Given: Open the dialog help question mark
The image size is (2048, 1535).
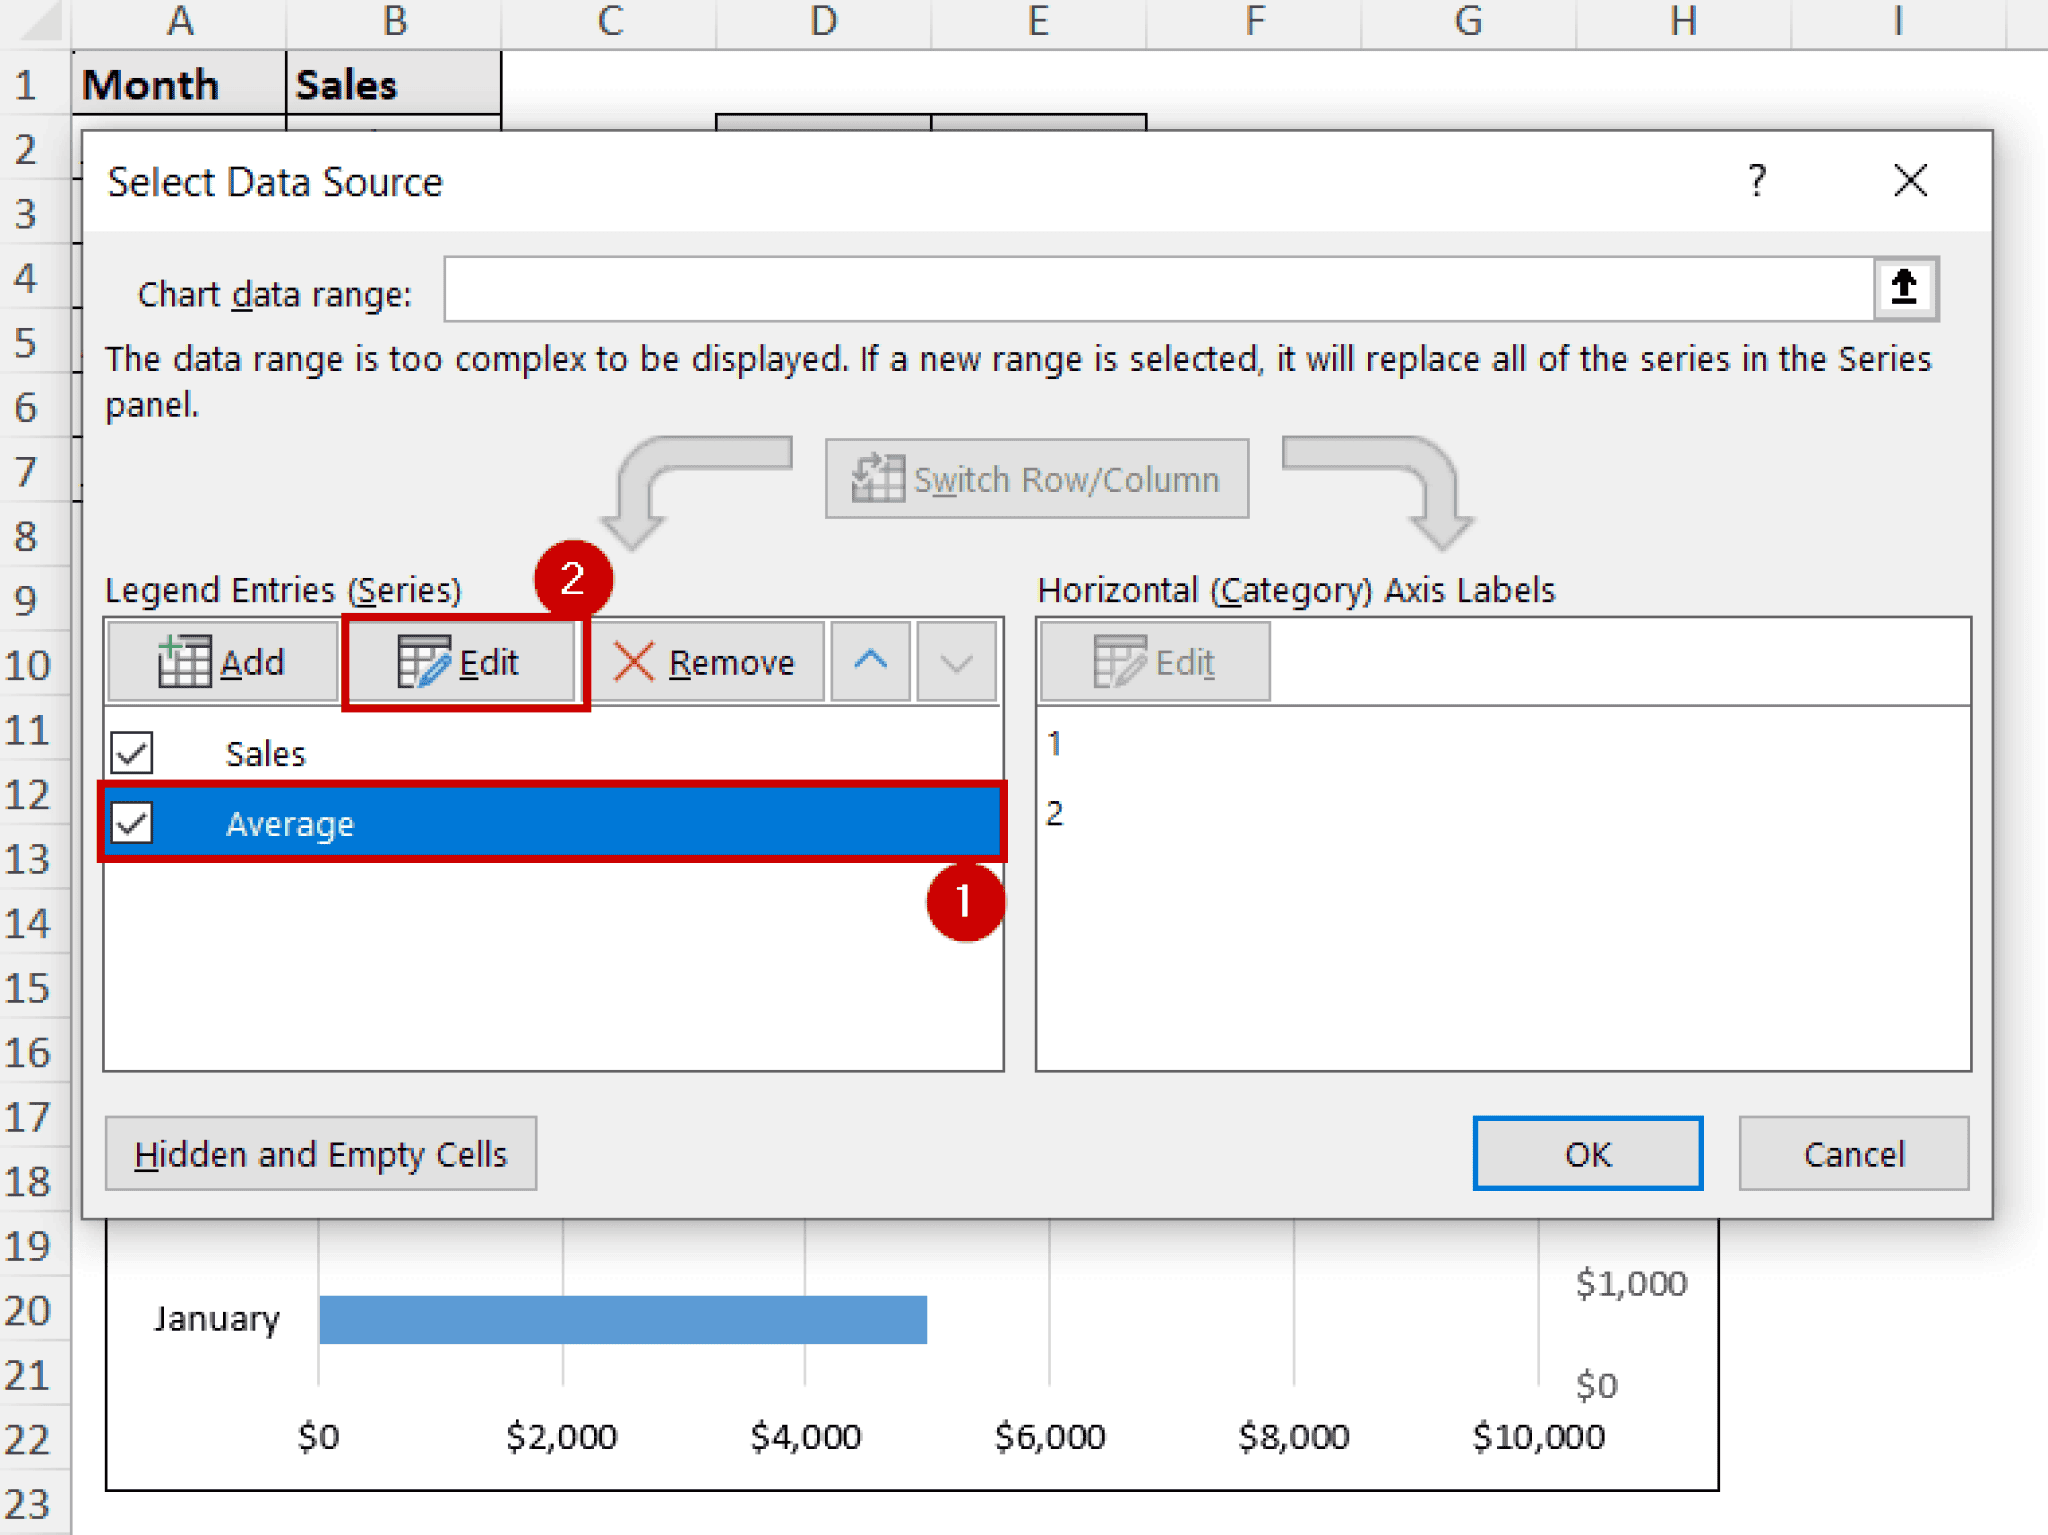Looking at the screenshot, I should coord(1757,182).
